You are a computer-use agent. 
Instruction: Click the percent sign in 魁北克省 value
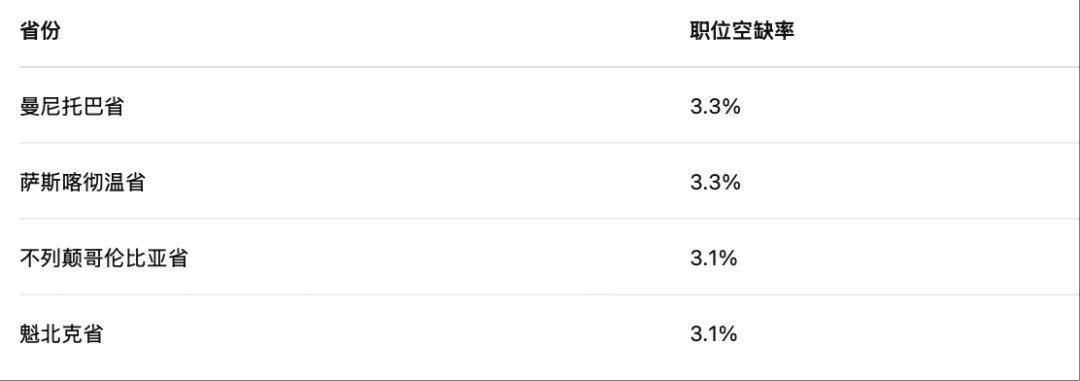729,334
